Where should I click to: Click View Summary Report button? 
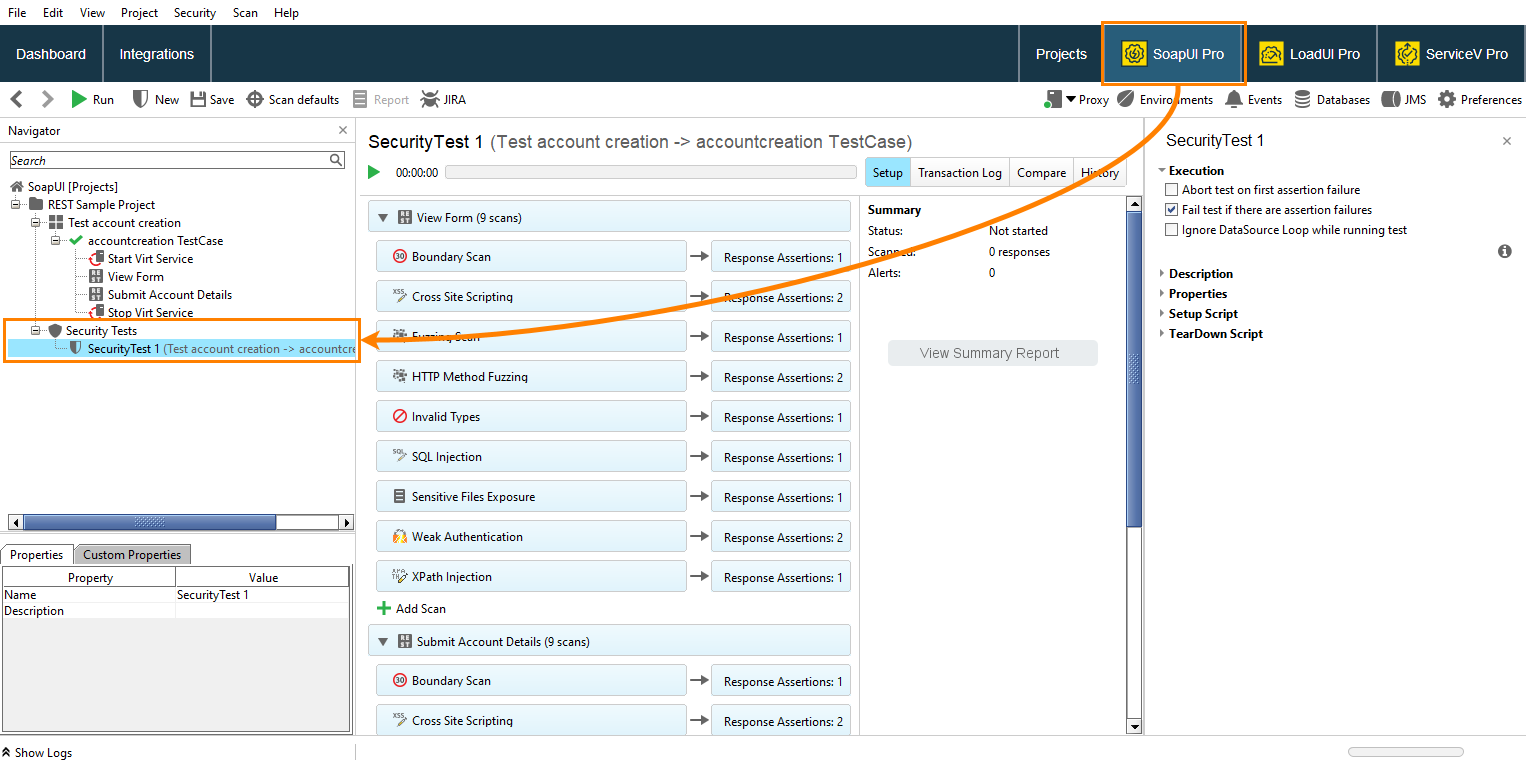click(993, 353)
